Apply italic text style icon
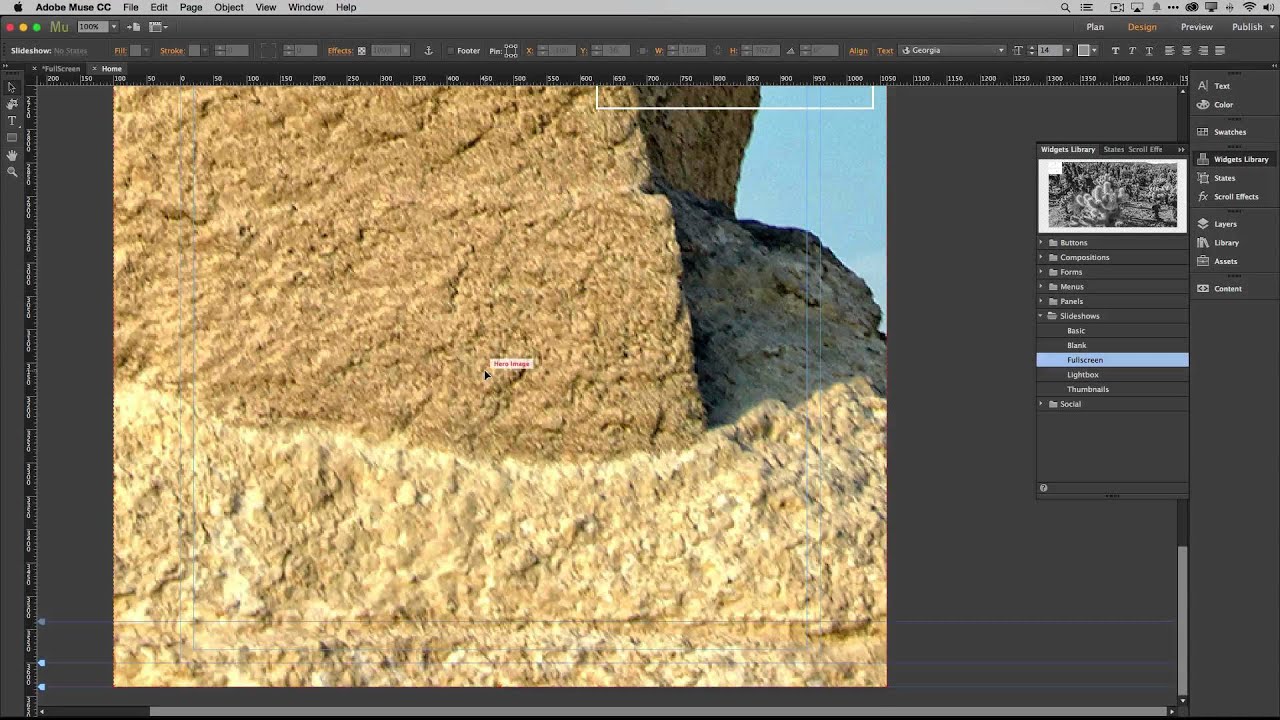 point(1132,50)
